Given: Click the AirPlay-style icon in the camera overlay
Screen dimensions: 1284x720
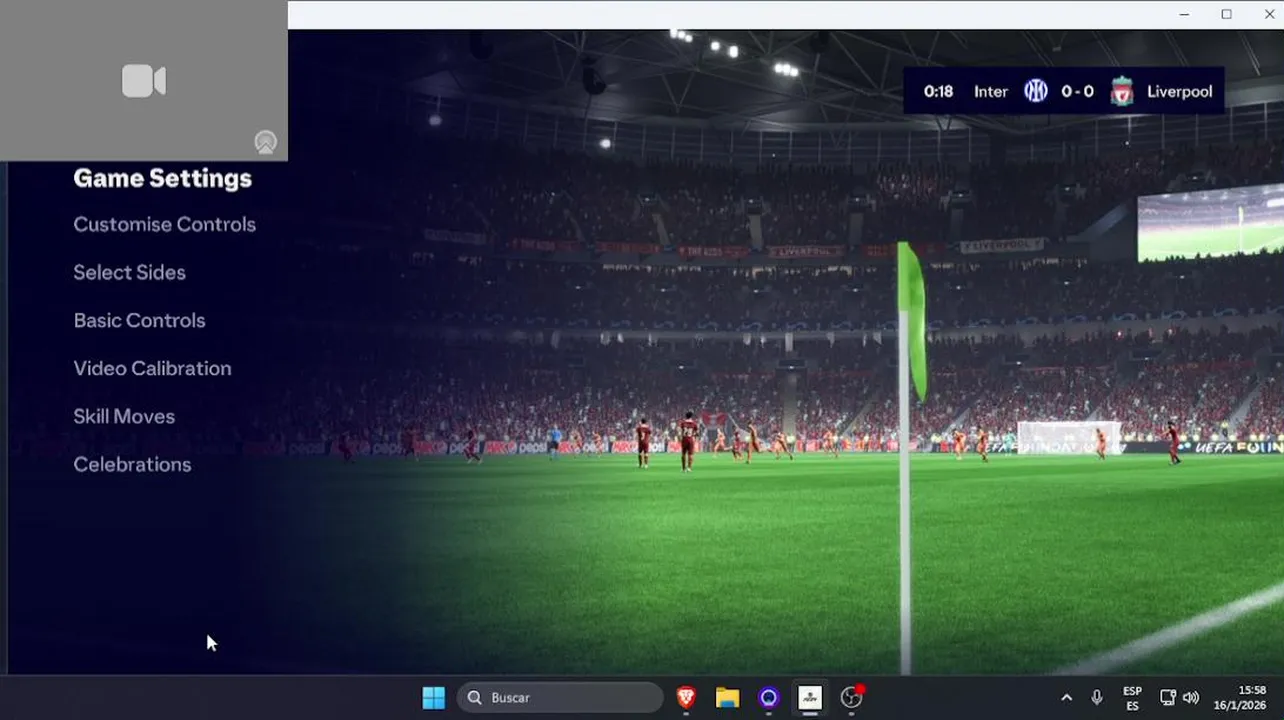Looking at the screenshot, I should pos(265,142).
